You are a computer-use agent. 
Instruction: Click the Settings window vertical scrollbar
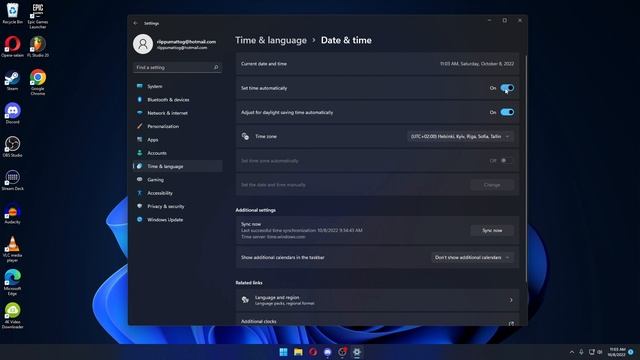pos(527,169)
